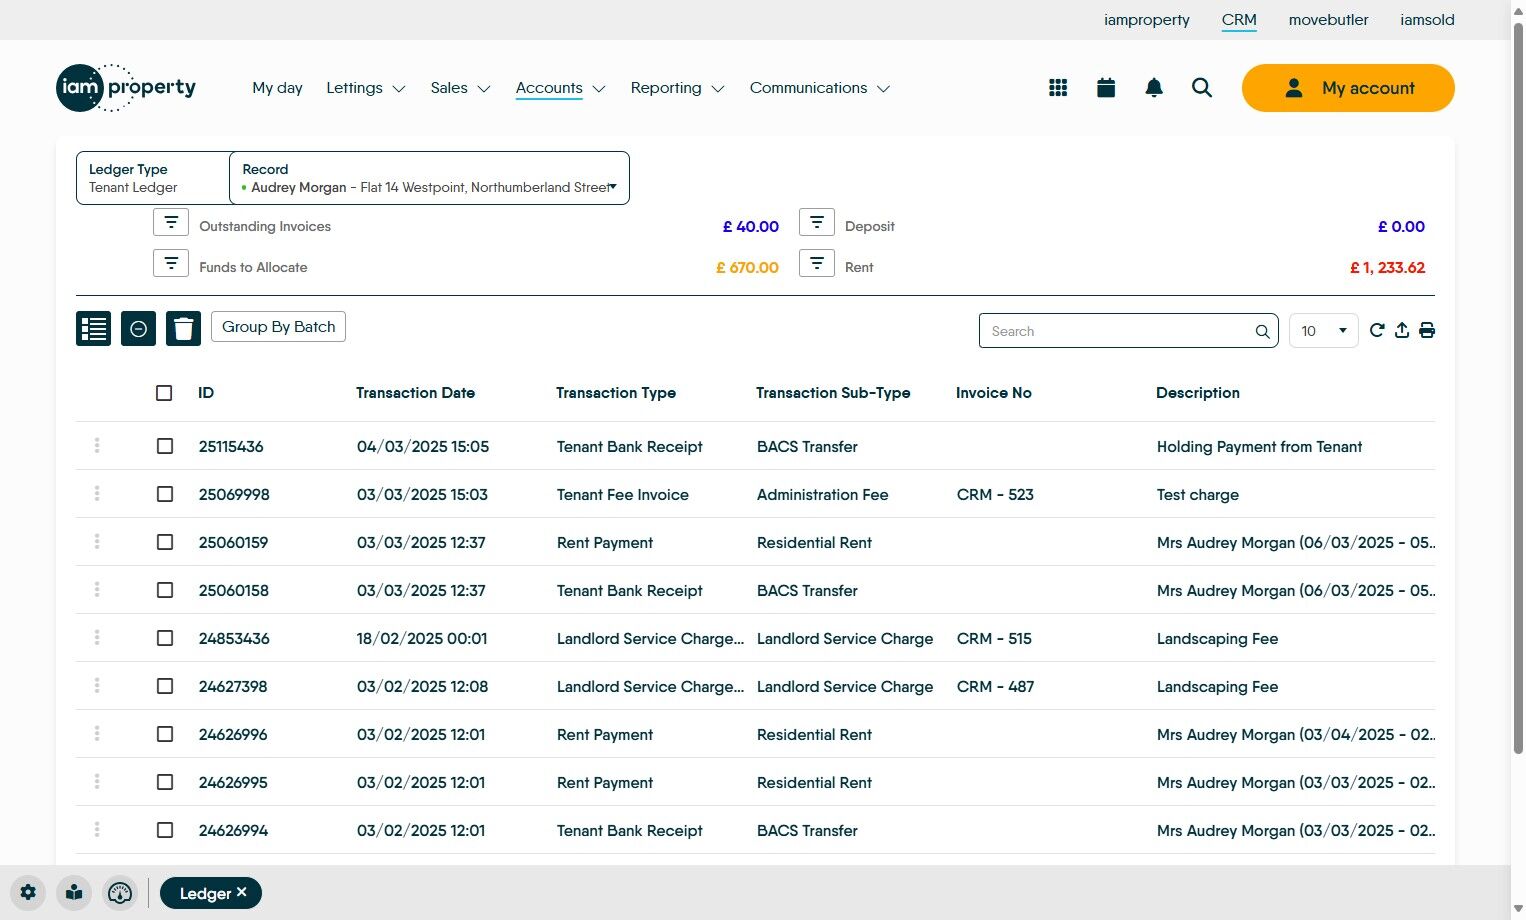Click the refresh table icon
The height and width of the screenshot is (920, 1526).
point(1377,331)
